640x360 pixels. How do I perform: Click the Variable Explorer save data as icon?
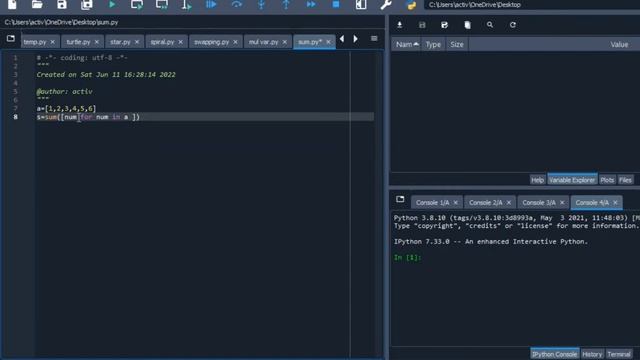pyautogui.click(x=444, y=25)
